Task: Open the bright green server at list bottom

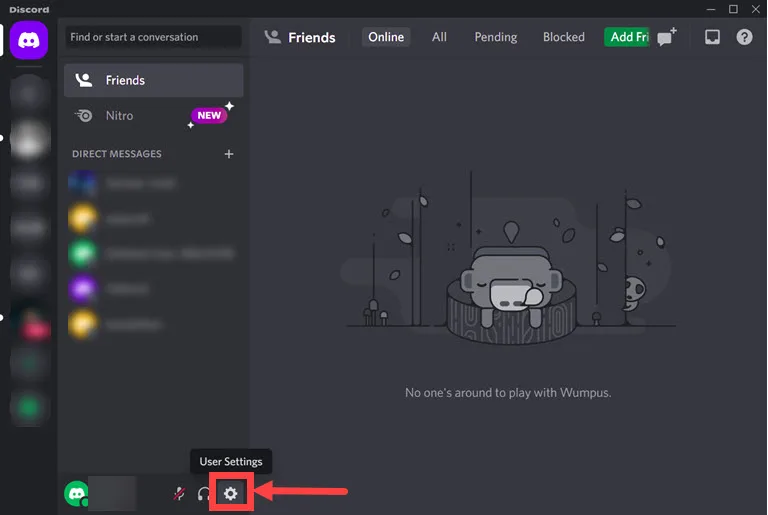Action: pos(29,408)
